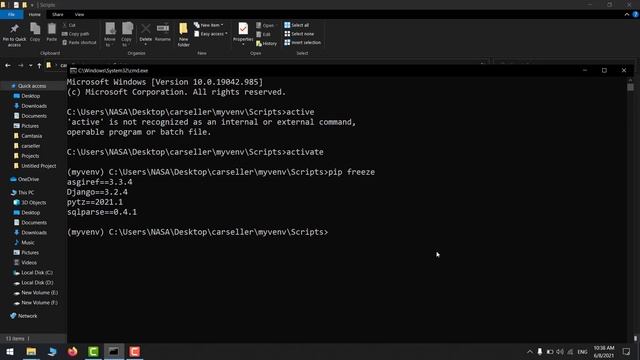Screen dimensions: 640x360
Task: Open Videos under This PC
Action: 25,262
